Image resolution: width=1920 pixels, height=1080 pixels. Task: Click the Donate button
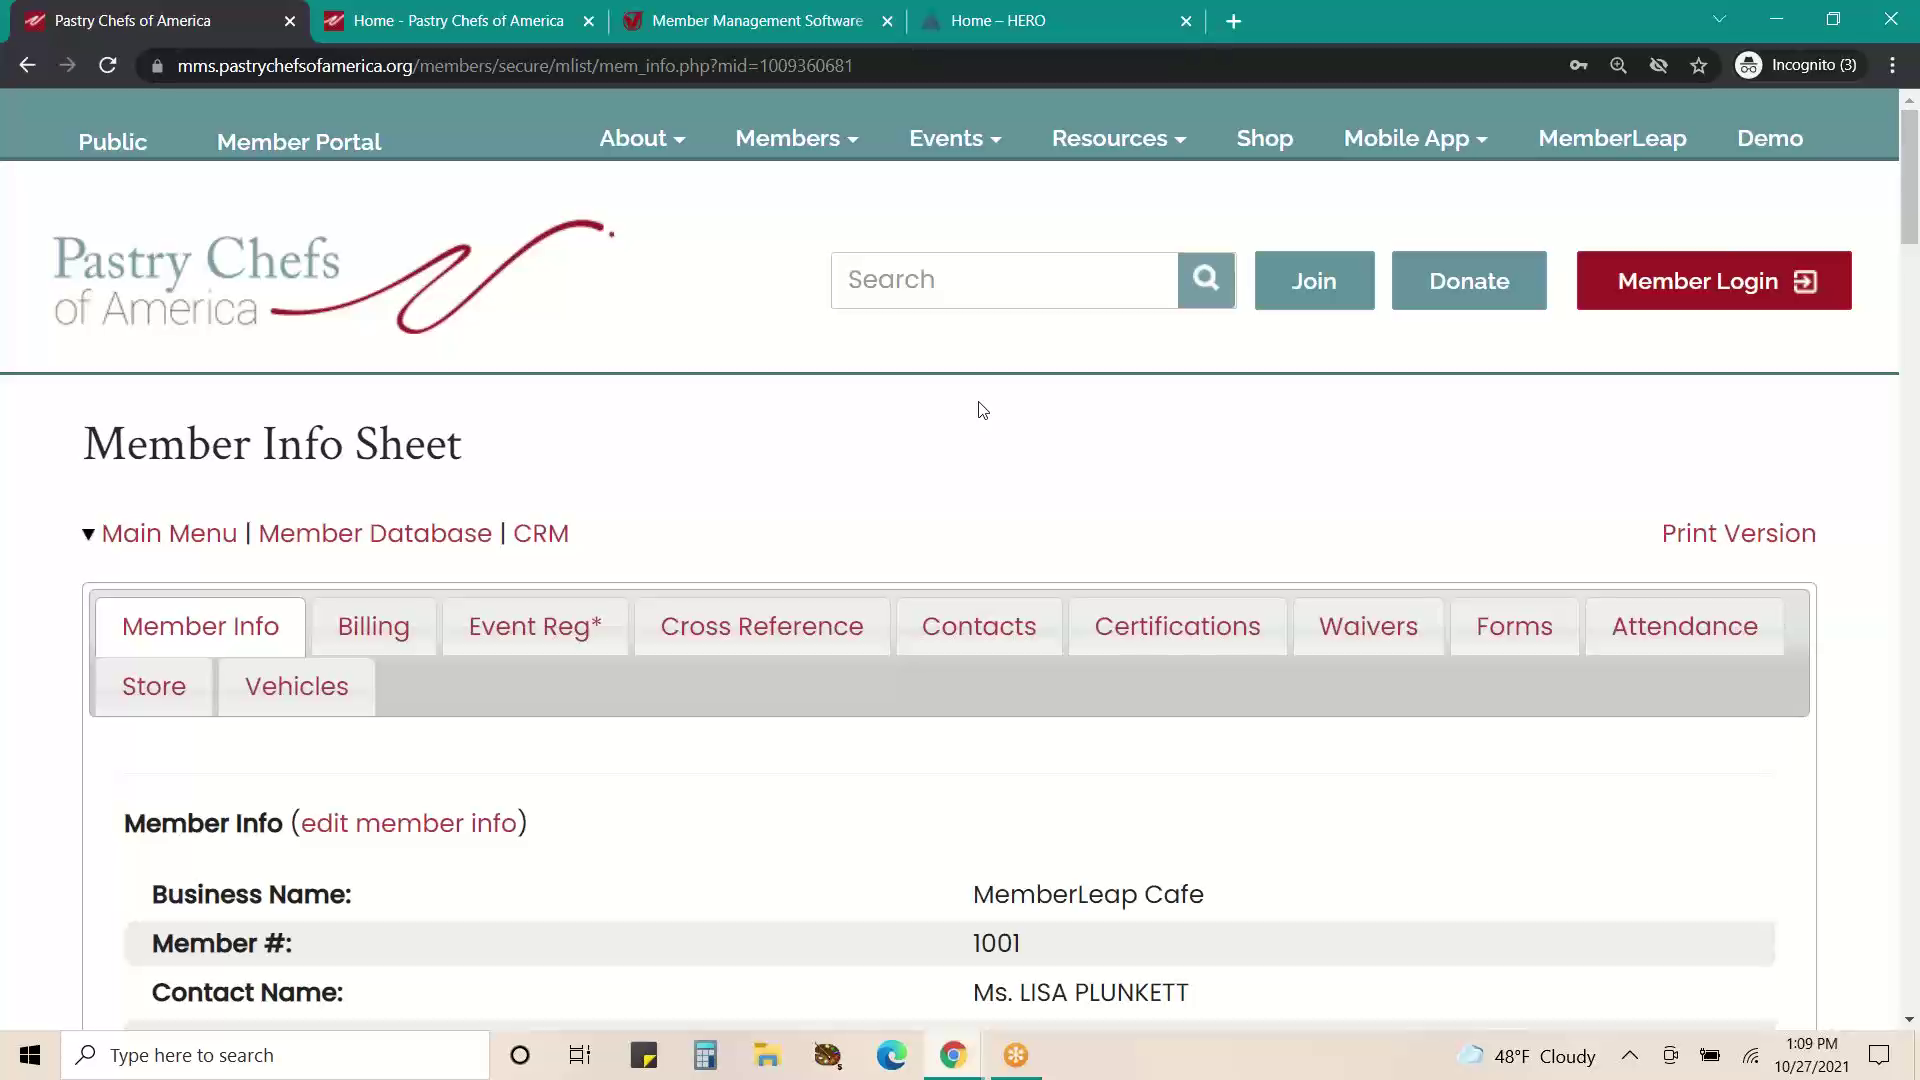[1469, 281]
